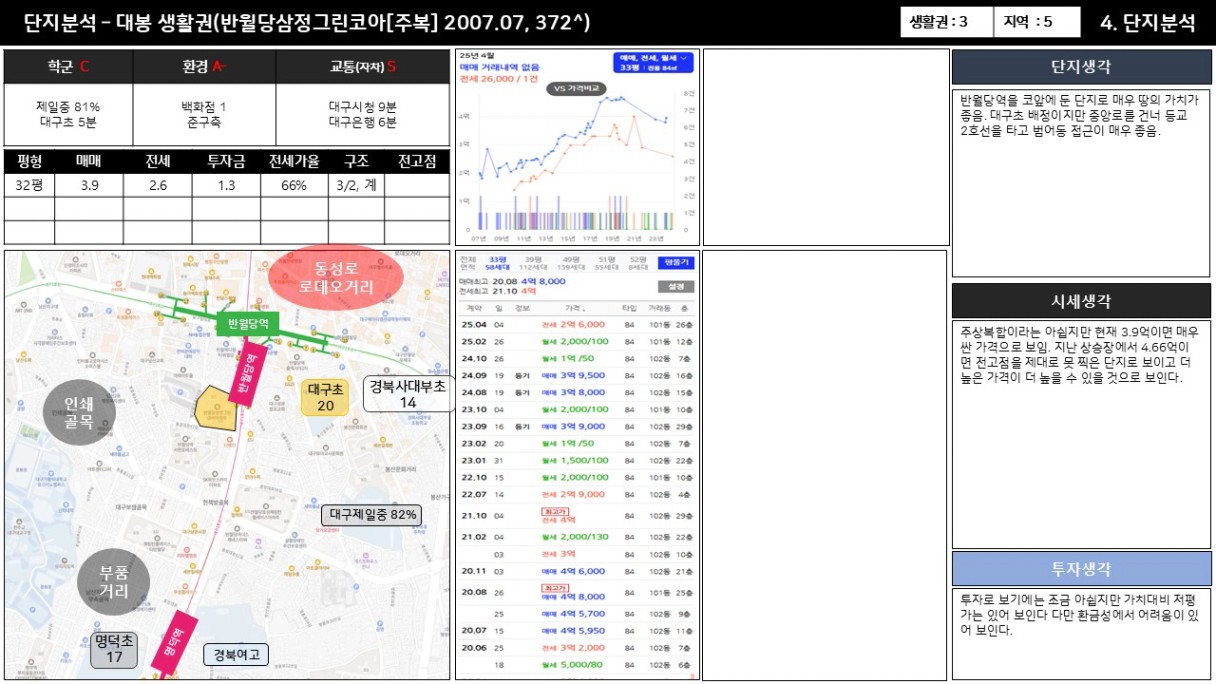
Task: Click the red 동성로 로데오거리 oval
Action: point(335,277)
